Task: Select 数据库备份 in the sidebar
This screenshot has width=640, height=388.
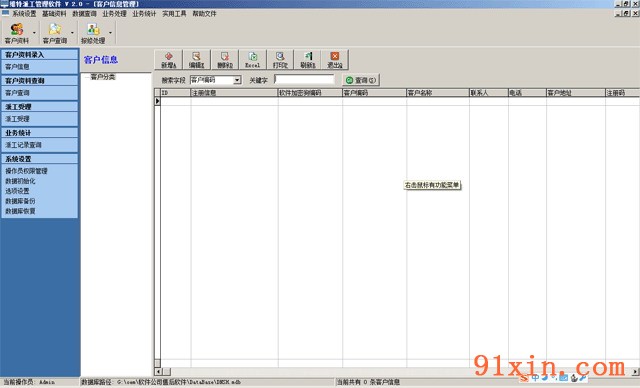Action: coord(20,201)
